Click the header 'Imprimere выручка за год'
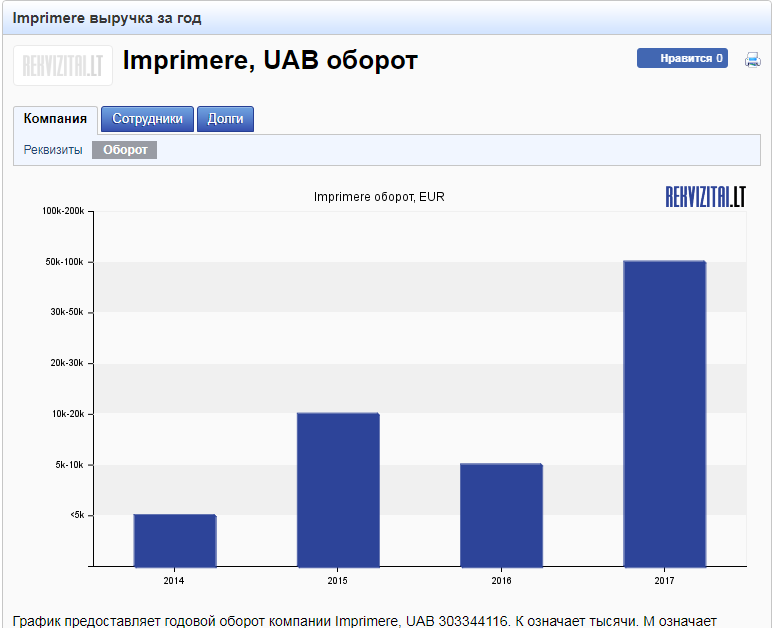The image size is (772, 628). [x=107, y=18]
